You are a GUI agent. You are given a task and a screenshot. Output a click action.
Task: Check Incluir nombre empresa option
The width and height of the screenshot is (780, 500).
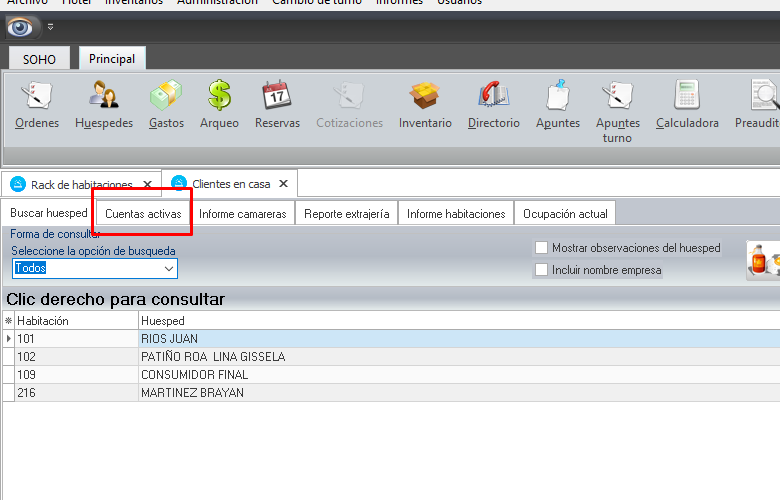542,270
